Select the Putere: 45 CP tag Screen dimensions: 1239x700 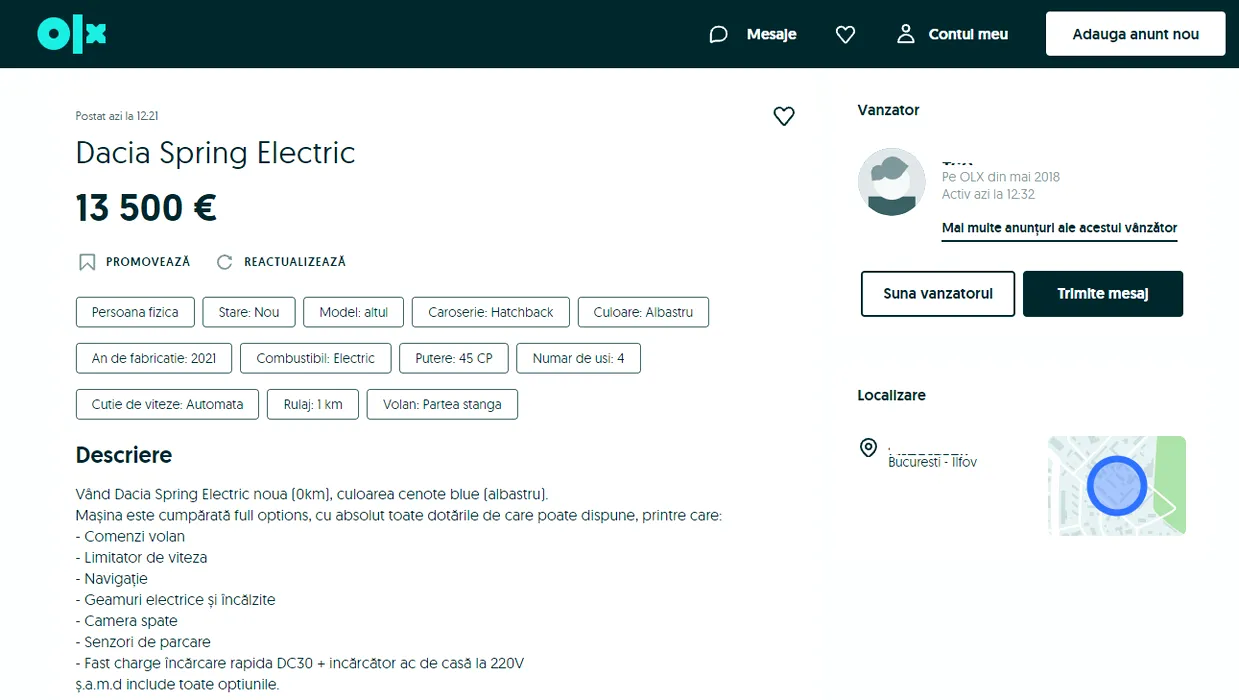tap(454, 358)
